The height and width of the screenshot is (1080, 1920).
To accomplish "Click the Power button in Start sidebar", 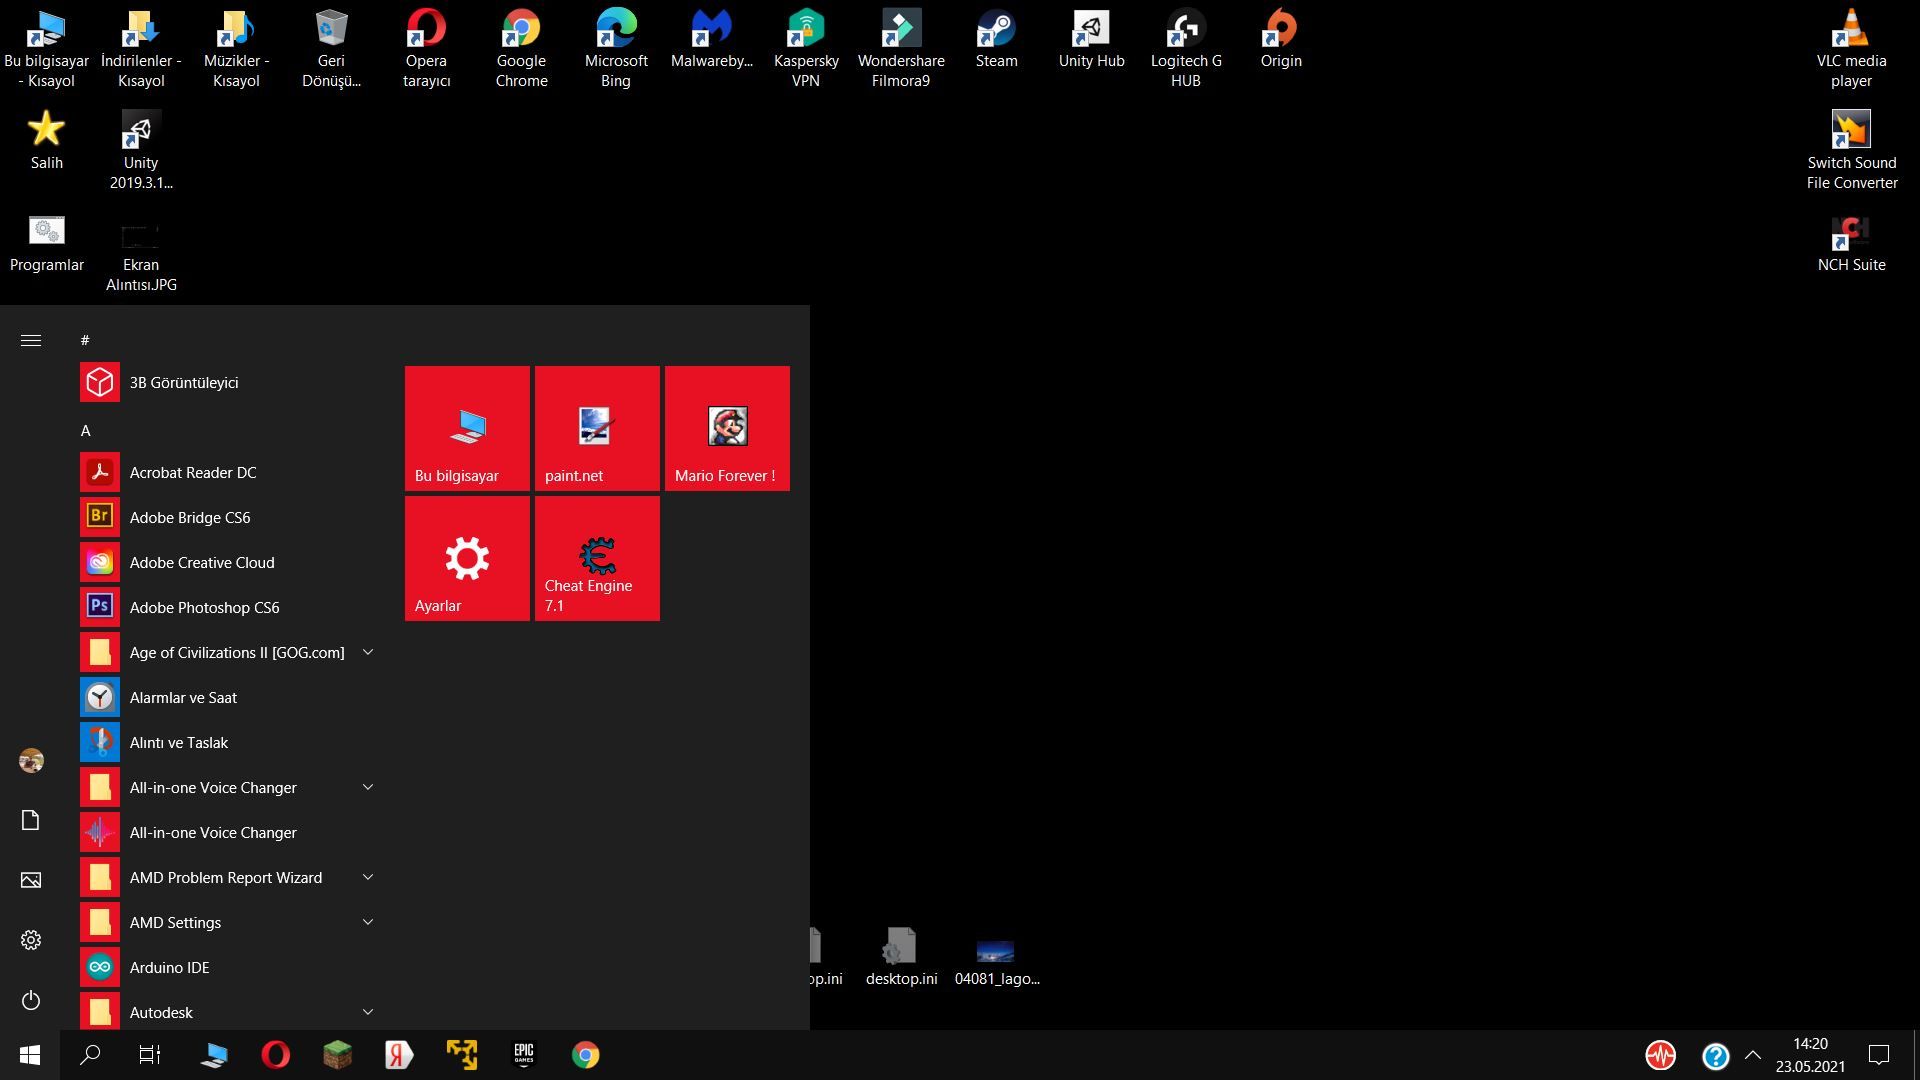I will click(31, 1000).
